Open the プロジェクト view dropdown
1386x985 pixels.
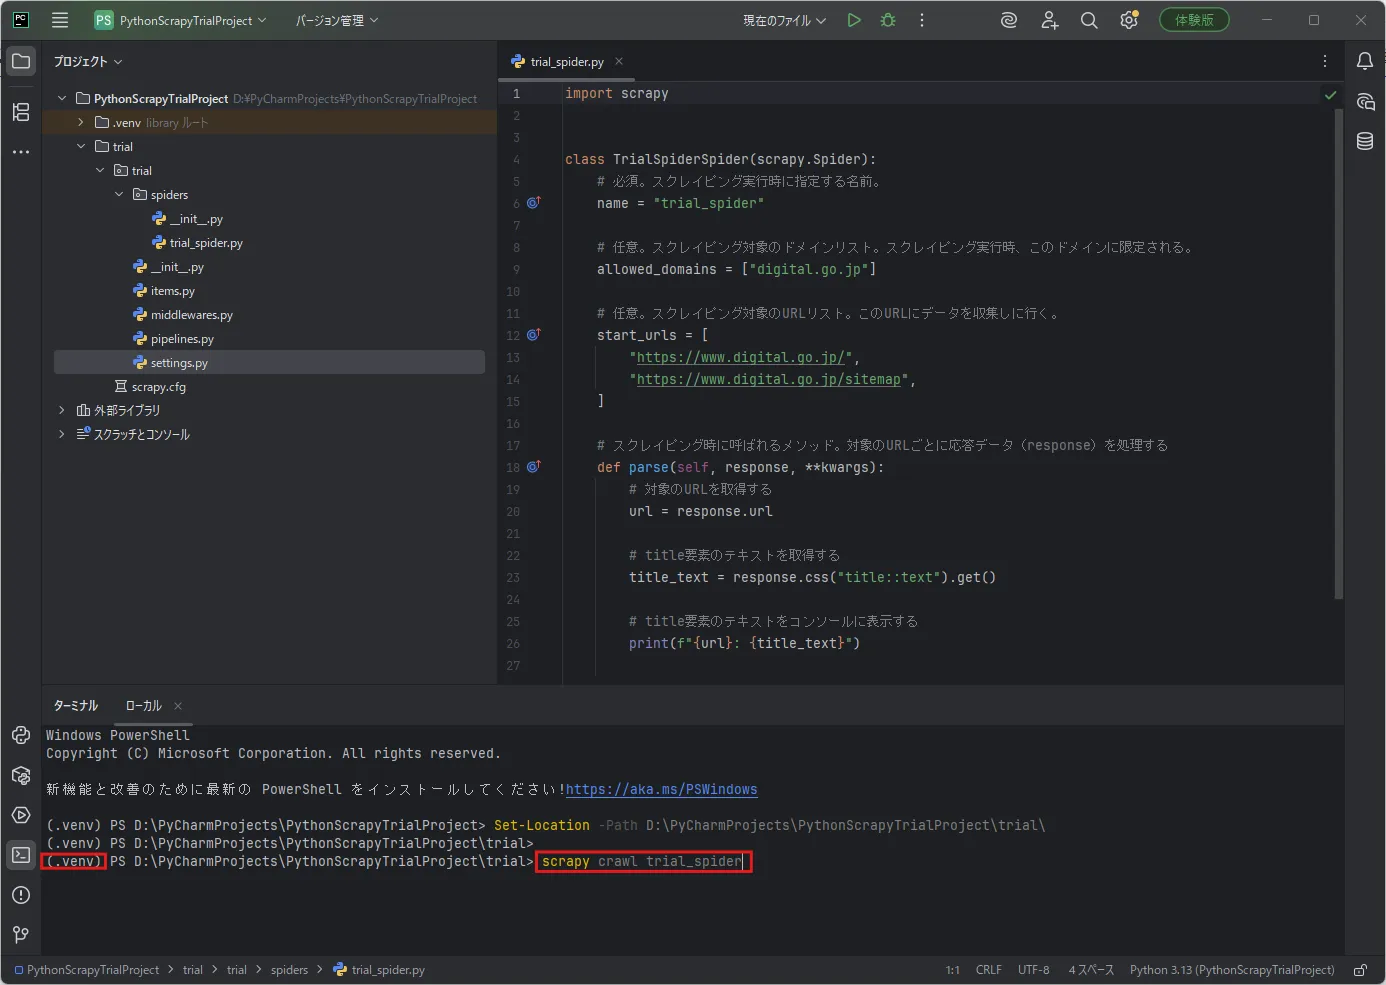[88, 62]
